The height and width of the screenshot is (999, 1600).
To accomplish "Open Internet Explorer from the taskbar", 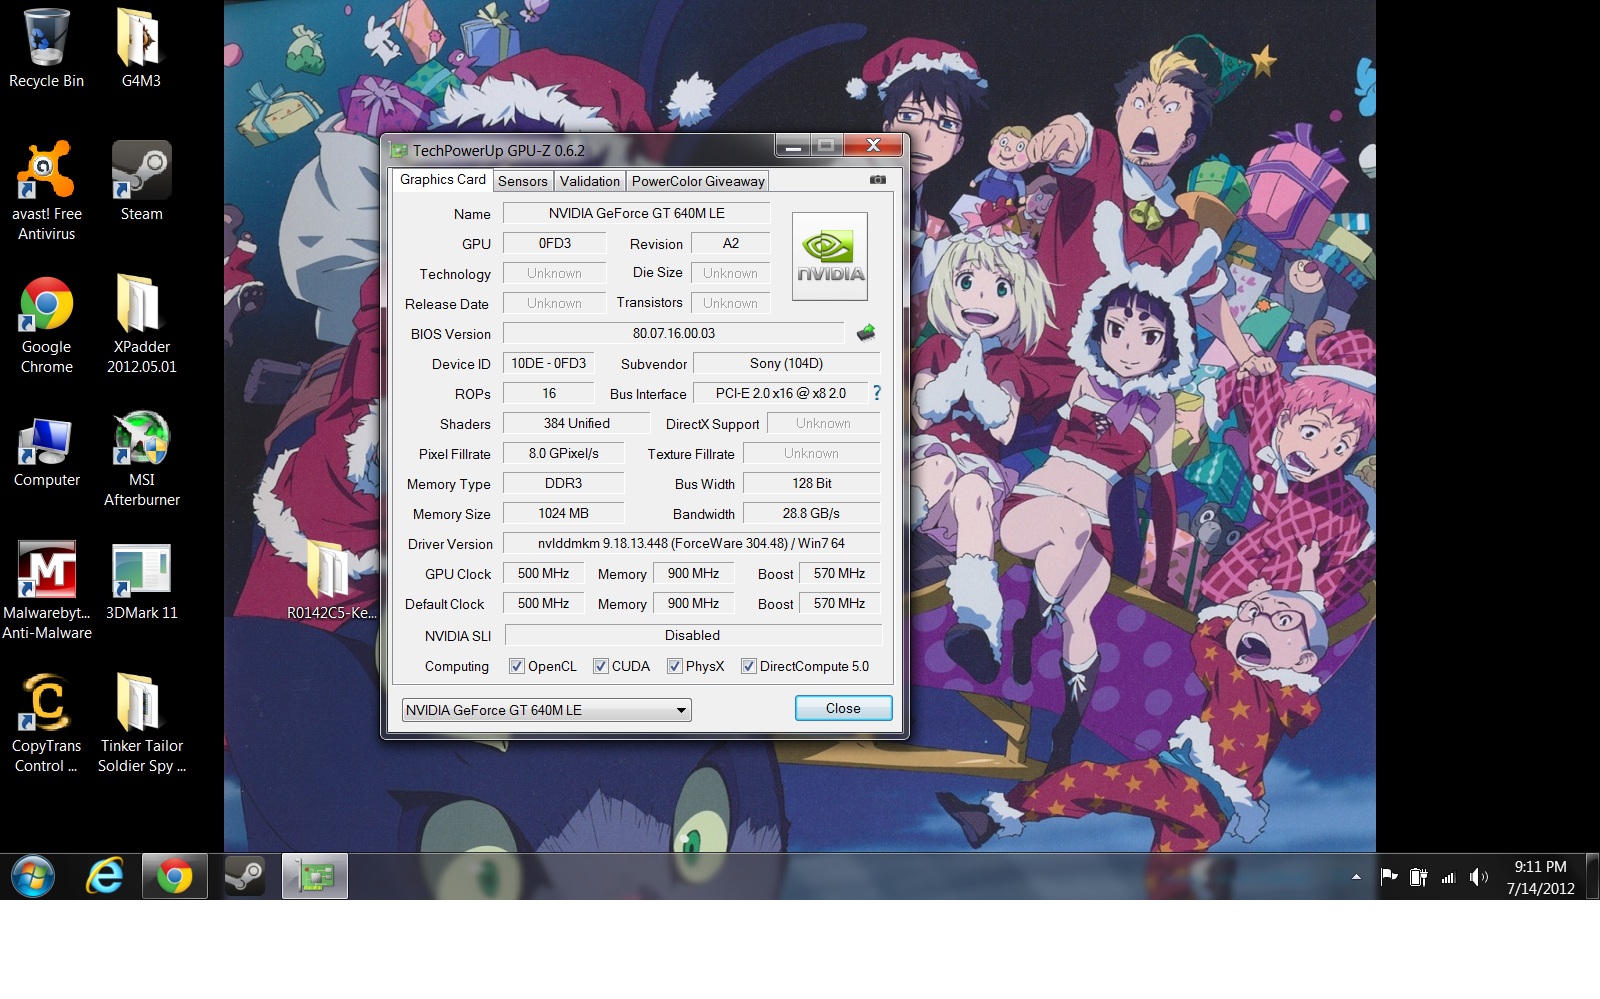I will pyautogui.click(x=105, y=877).
